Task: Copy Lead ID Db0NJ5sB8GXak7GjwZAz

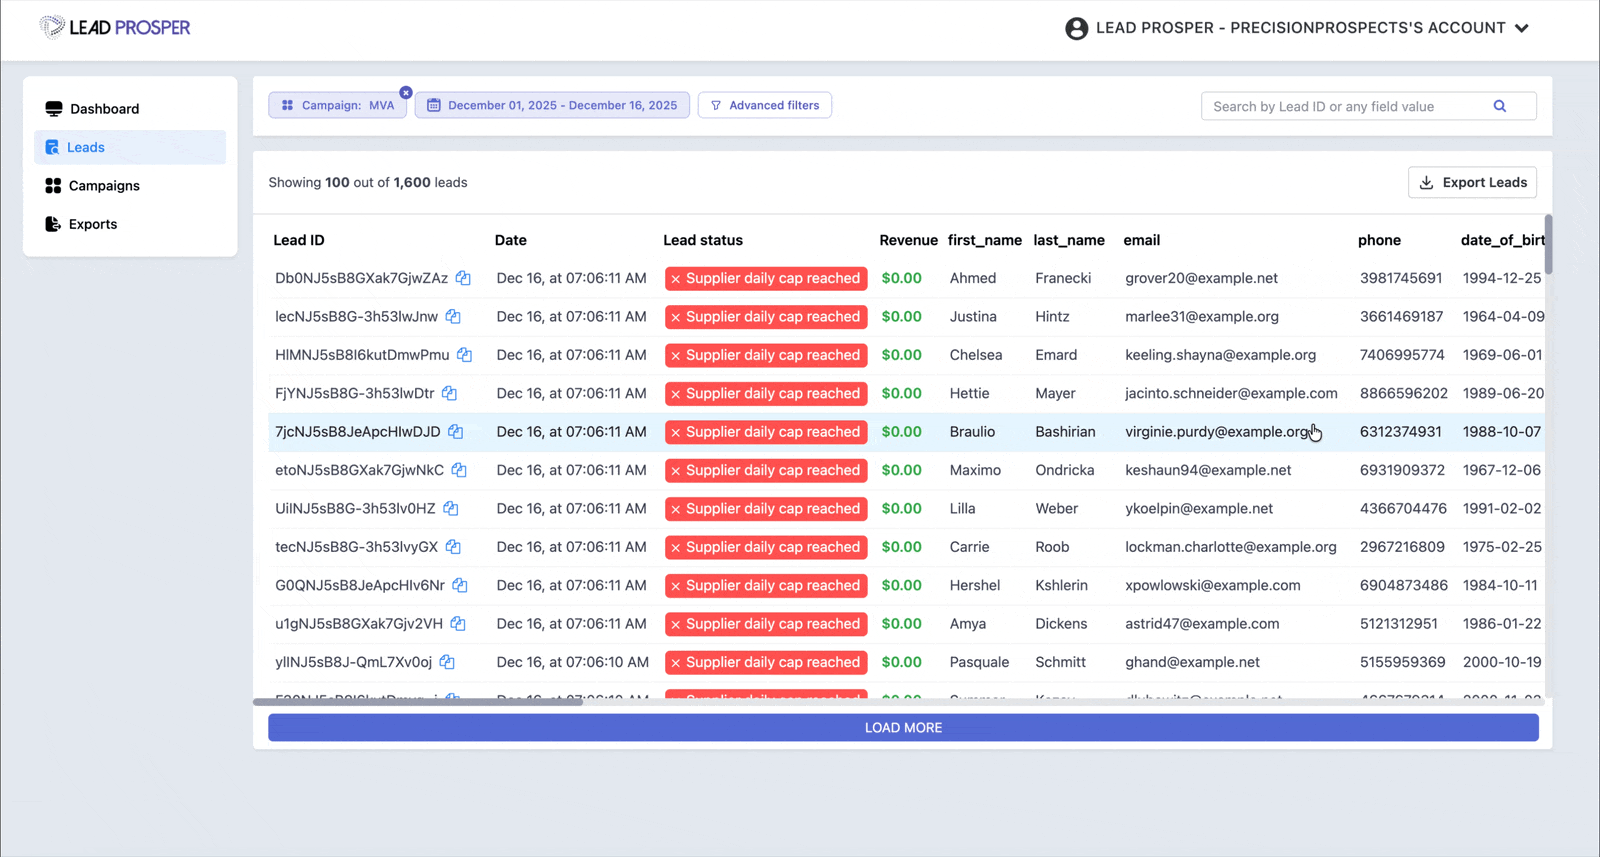Action: (463, 278)
